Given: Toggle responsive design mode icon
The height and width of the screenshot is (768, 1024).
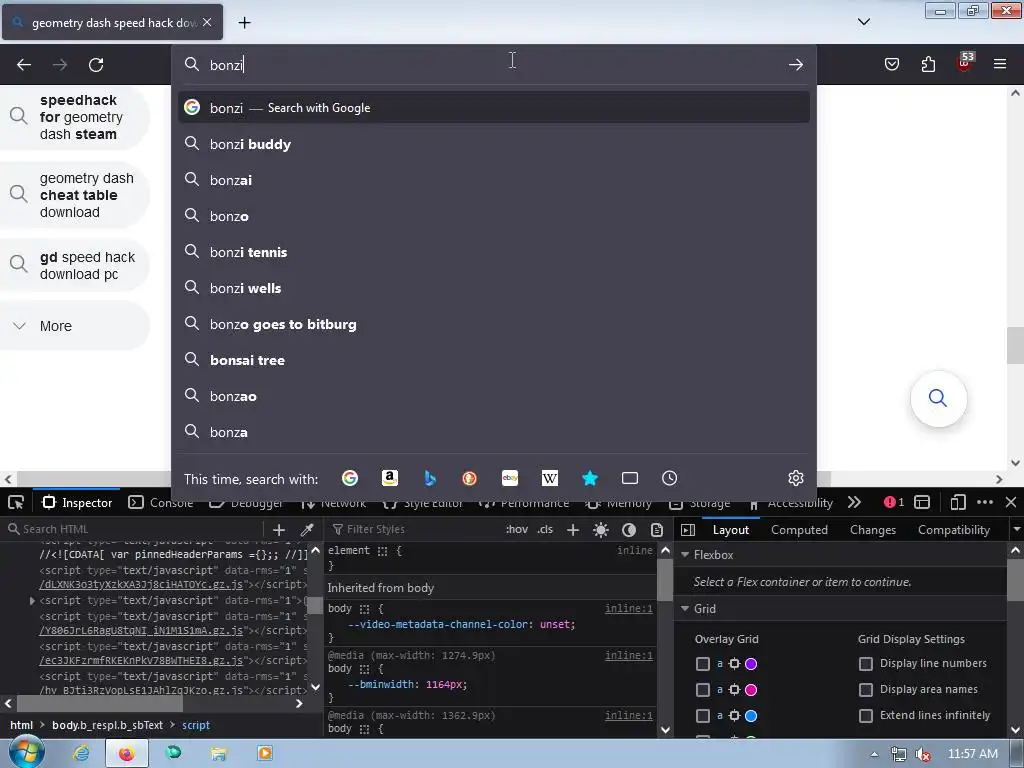Looking at the screenshot, I should click(957, 502).
